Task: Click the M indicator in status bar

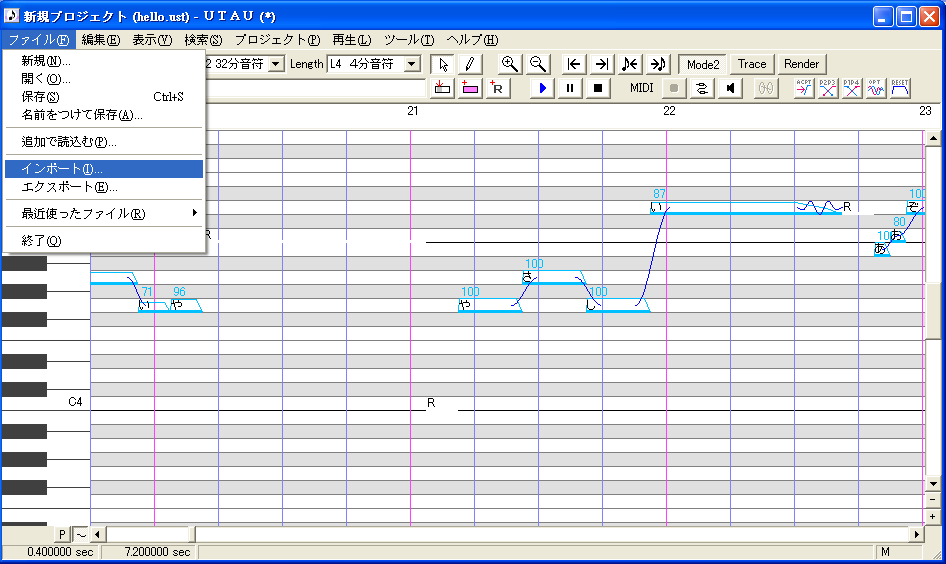Action: click(x=885, y=552)
